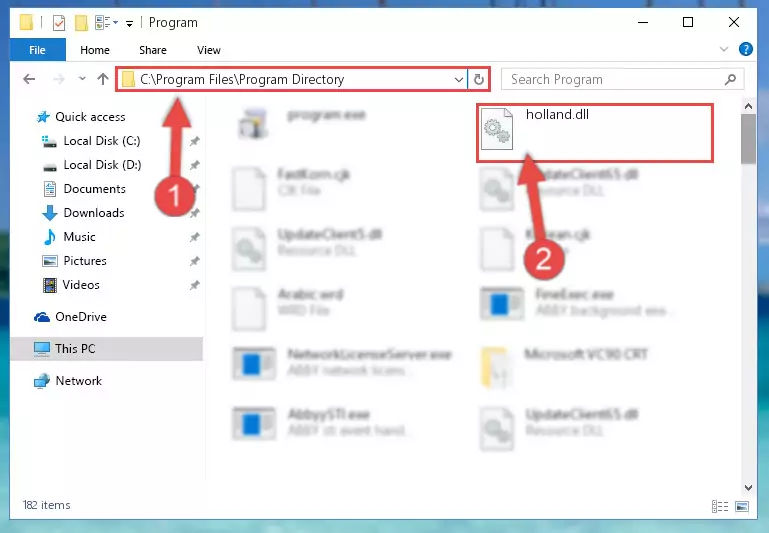Open the File ribbon tab
This screenshot has height=533, width=769.
37,50
